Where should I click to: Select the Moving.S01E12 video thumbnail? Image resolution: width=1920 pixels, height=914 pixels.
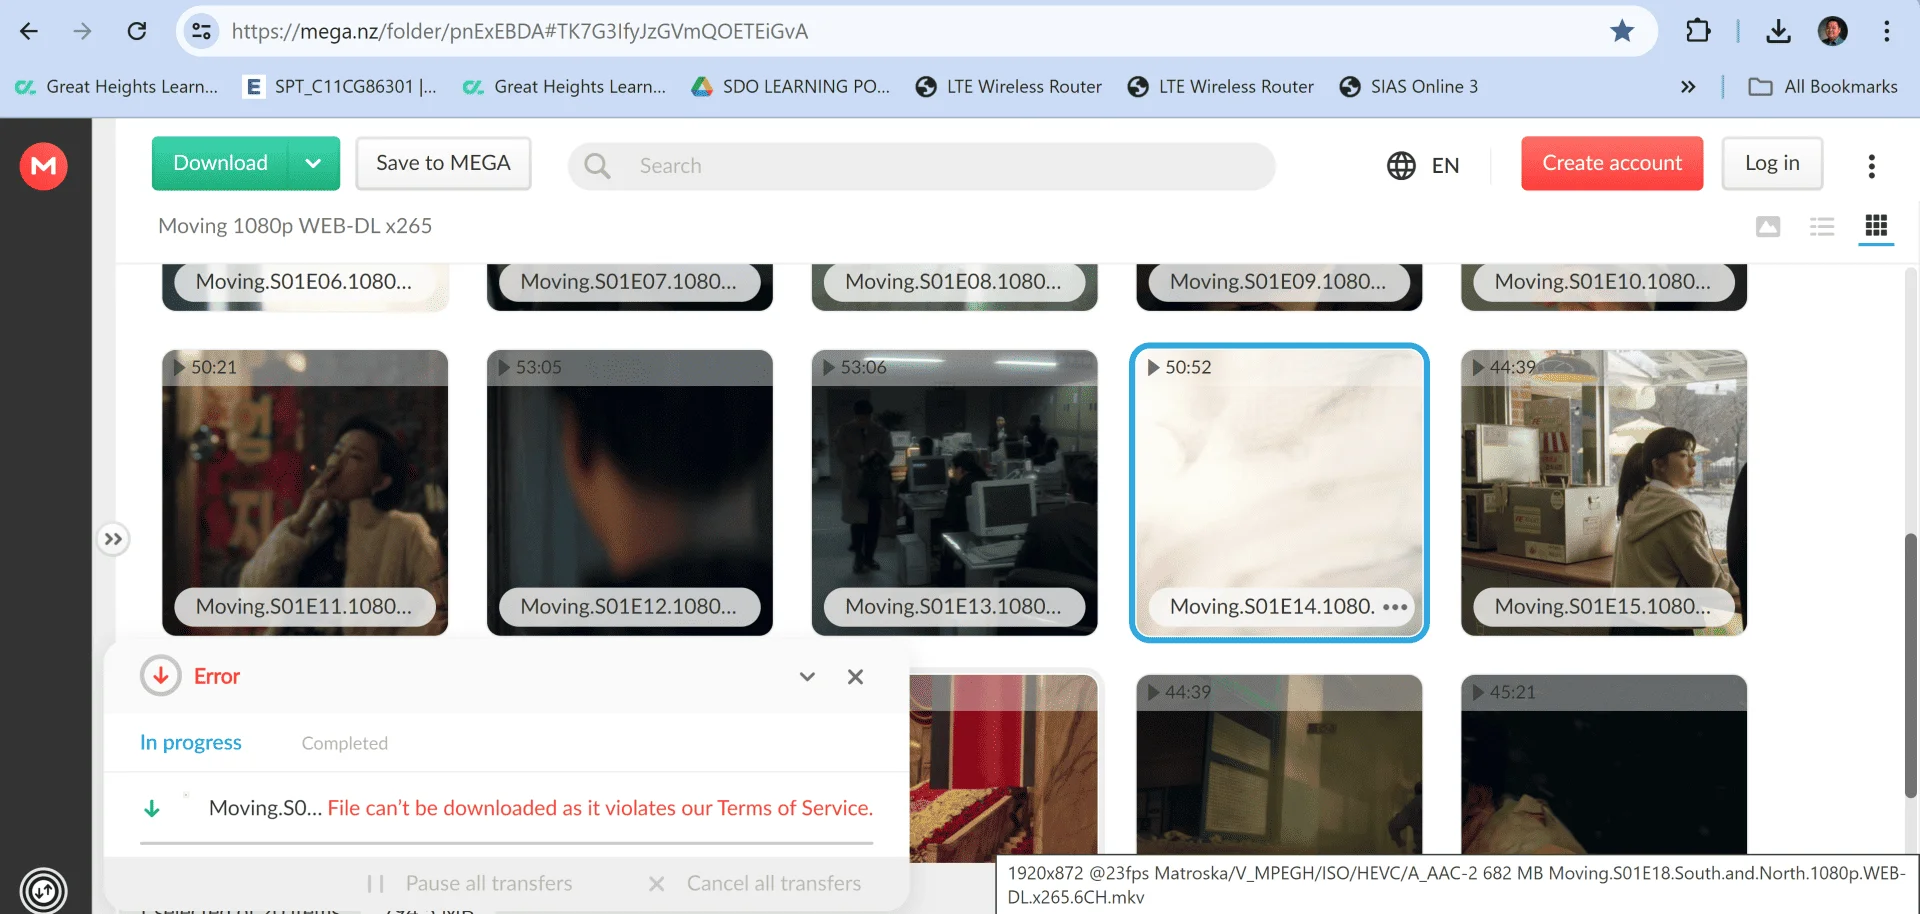630,492
